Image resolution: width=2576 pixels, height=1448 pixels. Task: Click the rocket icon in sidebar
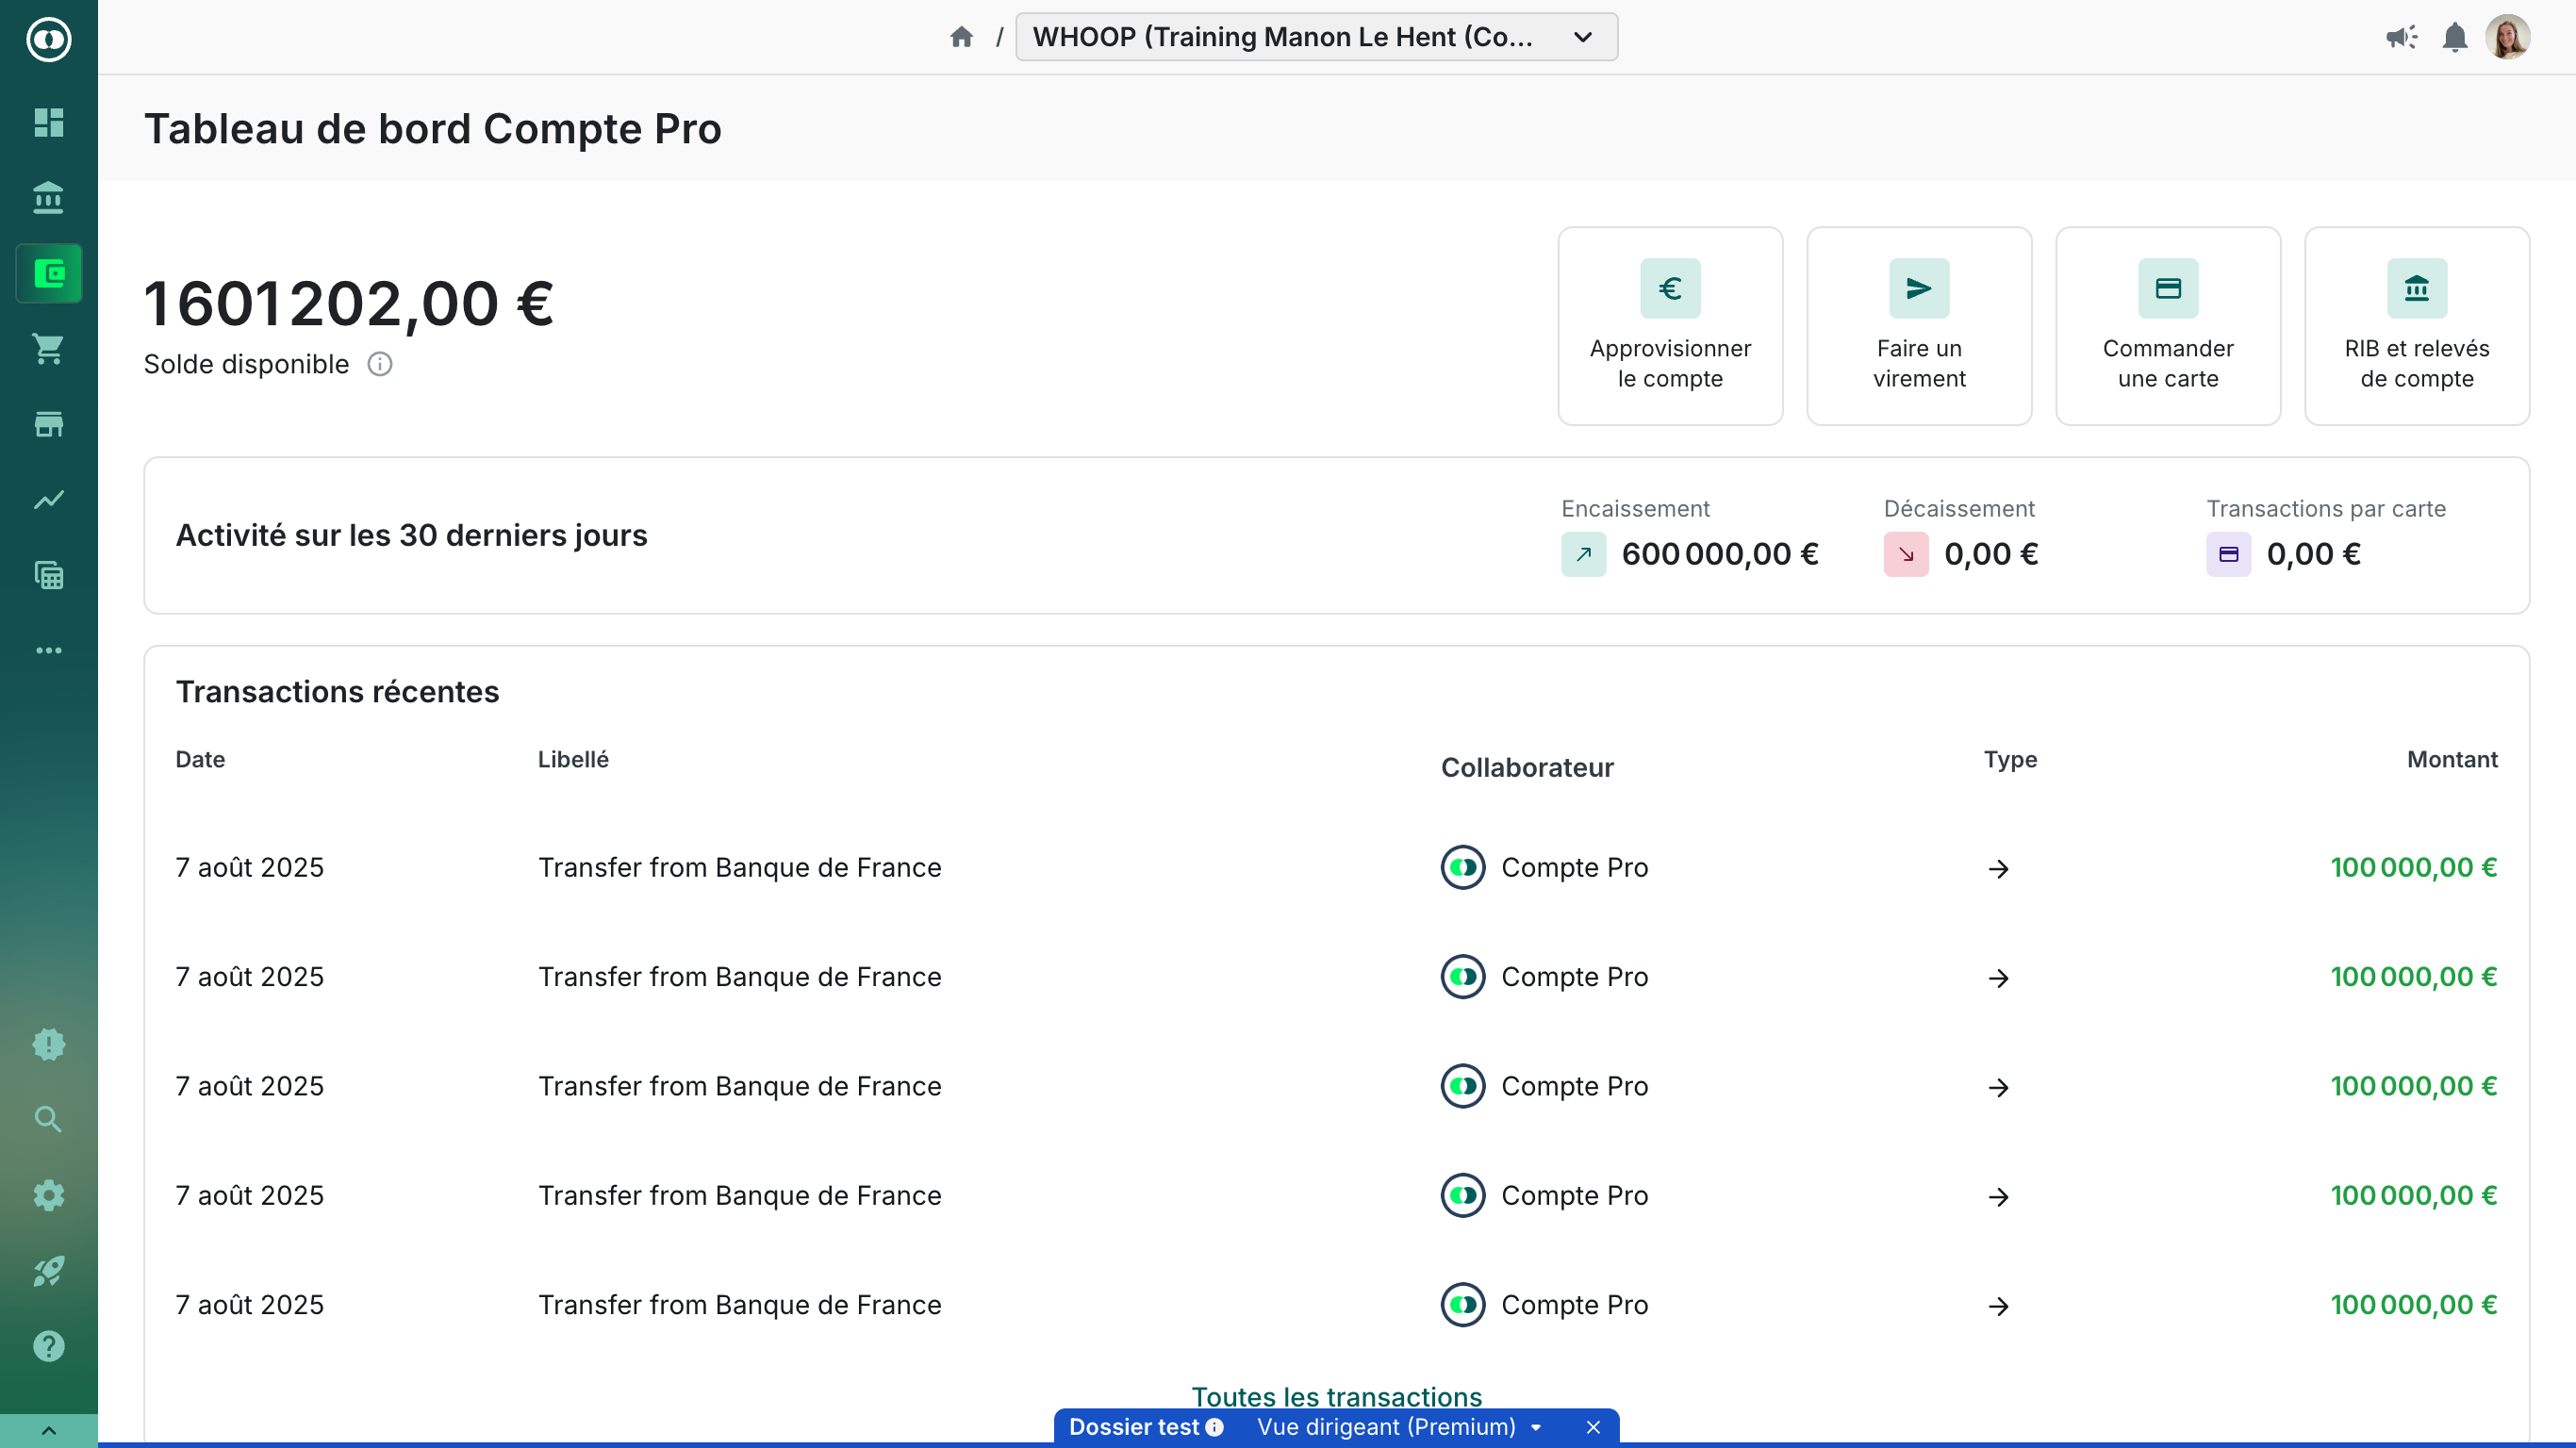(x=48, y=1270)
